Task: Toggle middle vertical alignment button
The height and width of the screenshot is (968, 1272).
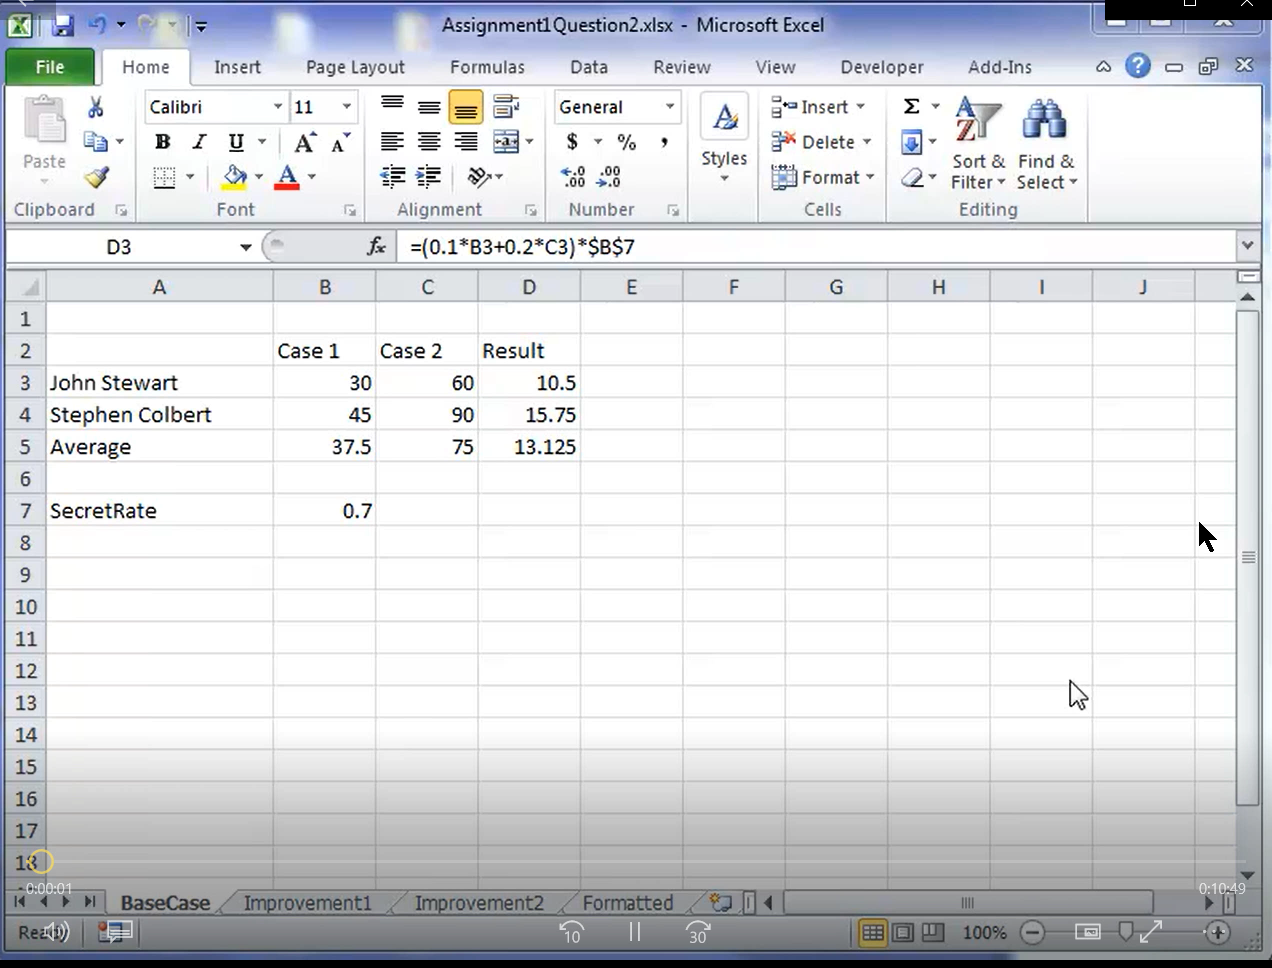Action: (429, 107)
